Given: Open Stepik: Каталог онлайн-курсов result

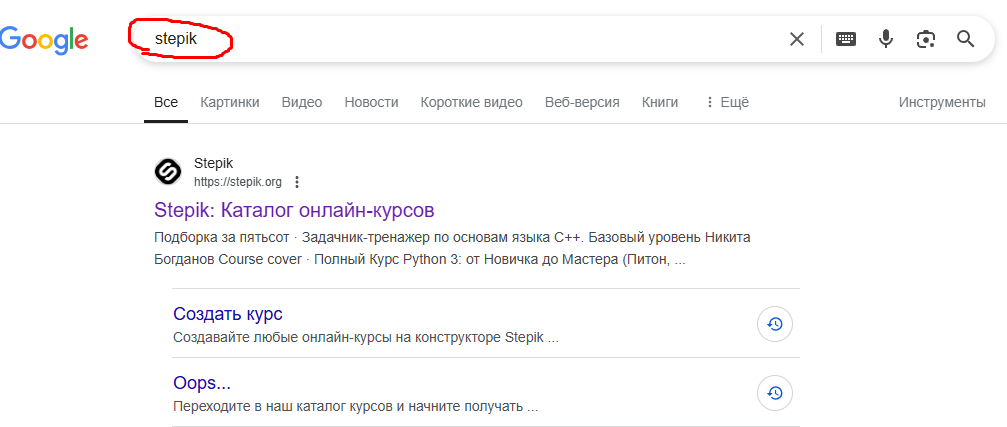Looking at the screenshot, I should pos(294,210).
